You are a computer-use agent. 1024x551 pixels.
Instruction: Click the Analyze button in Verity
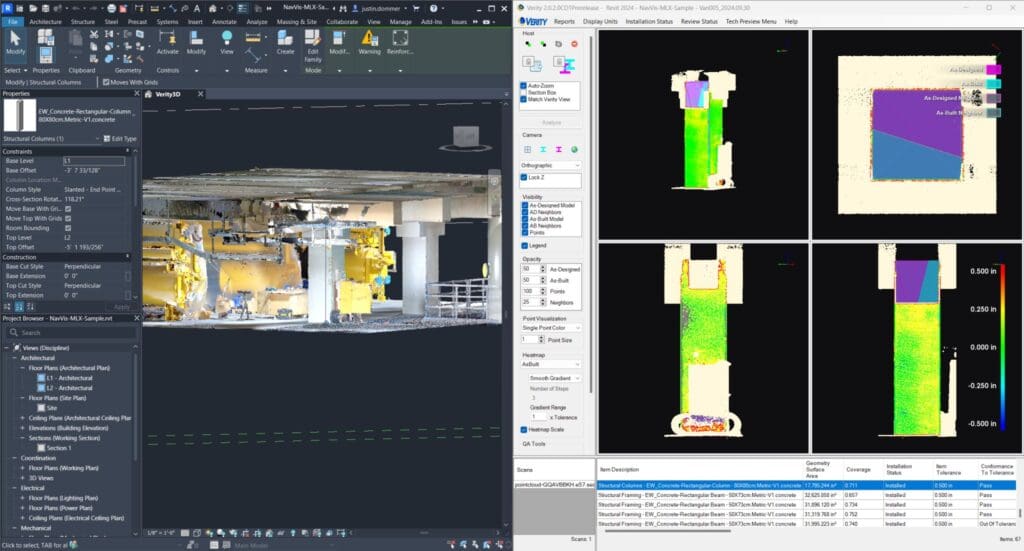551,122
